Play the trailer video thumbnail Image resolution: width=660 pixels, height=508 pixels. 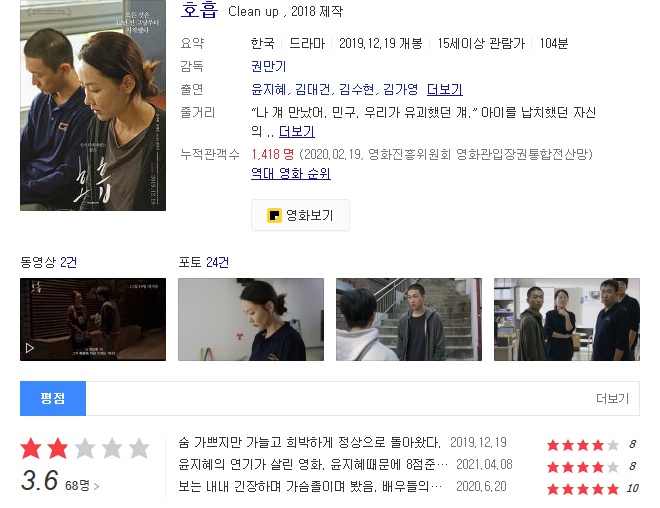pos(93,319)
